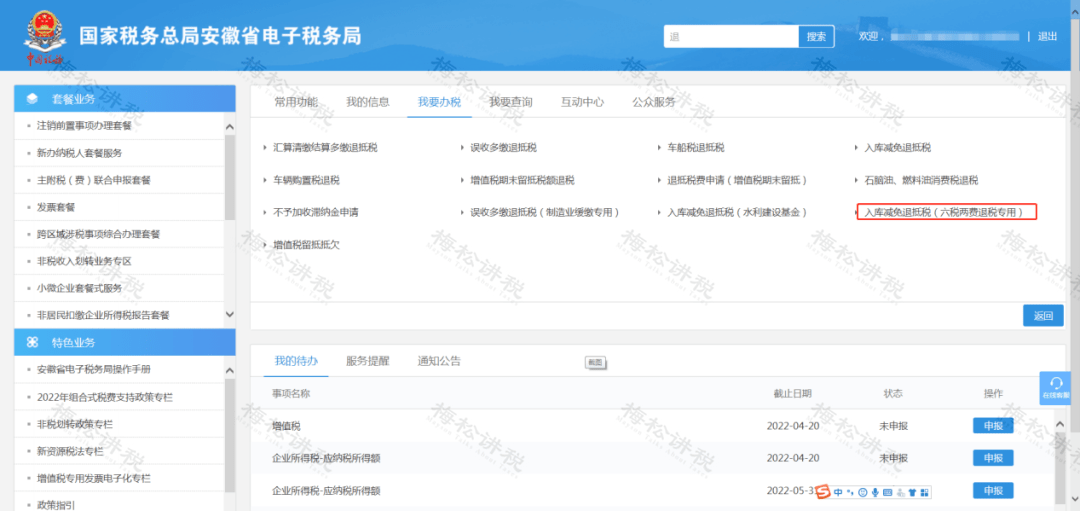The width and height of the screenshot is (1080, 511).
Task: Open 不予加收滞纳金申请 link
Action: coord(315,212)
